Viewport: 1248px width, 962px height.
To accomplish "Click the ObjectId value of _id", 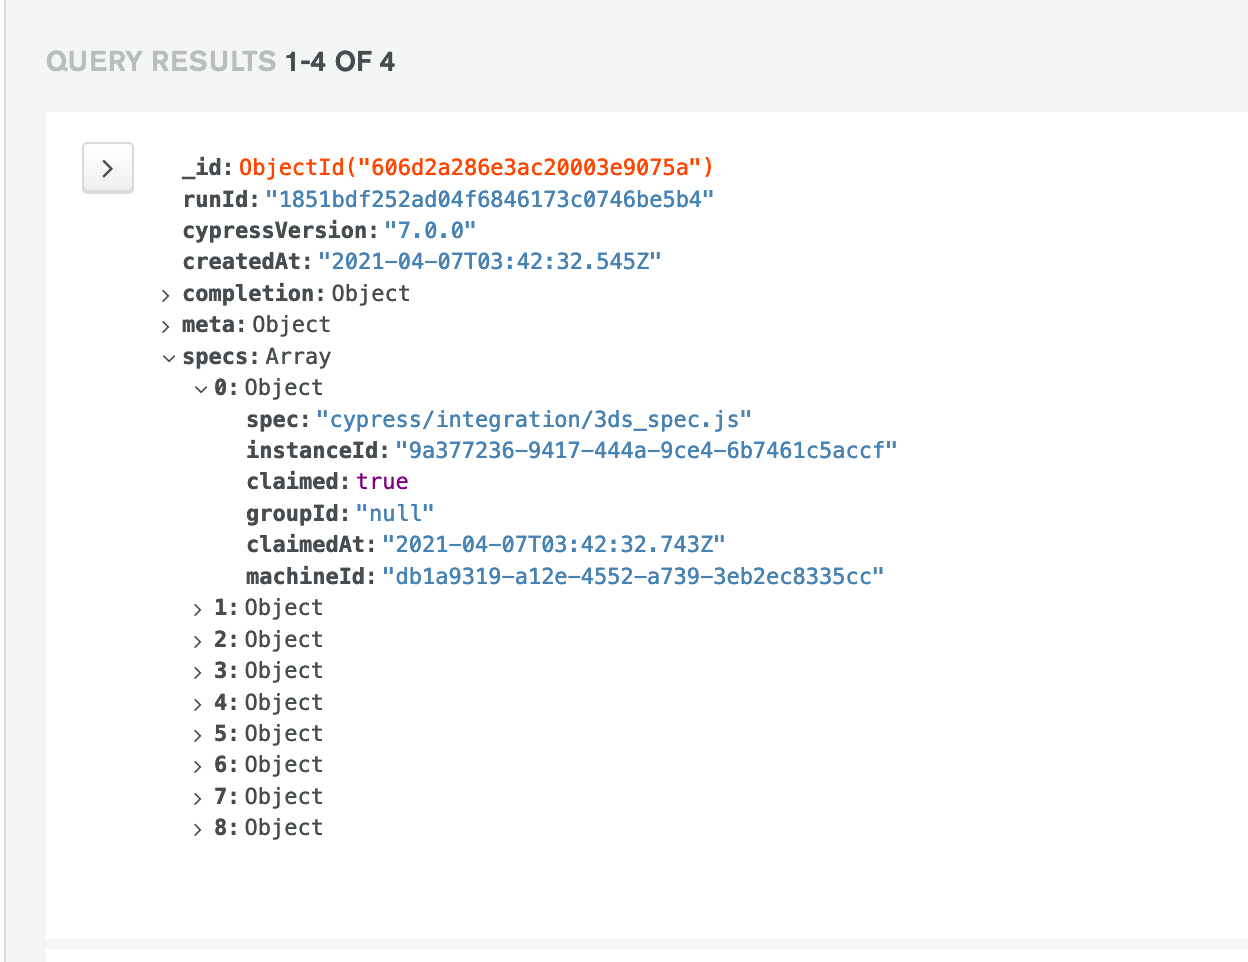I will click(476, 167).
